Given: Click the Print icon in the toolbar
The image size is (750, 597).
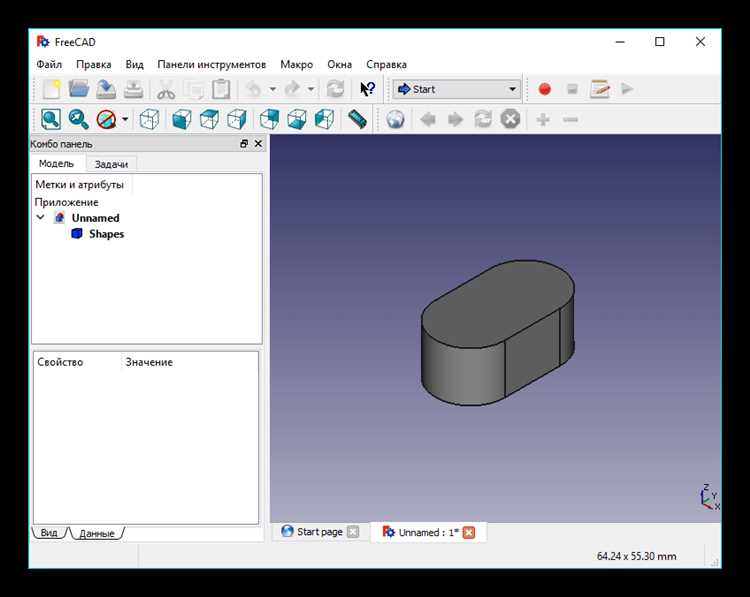Looking at the screenshot, I should point(133,89).
